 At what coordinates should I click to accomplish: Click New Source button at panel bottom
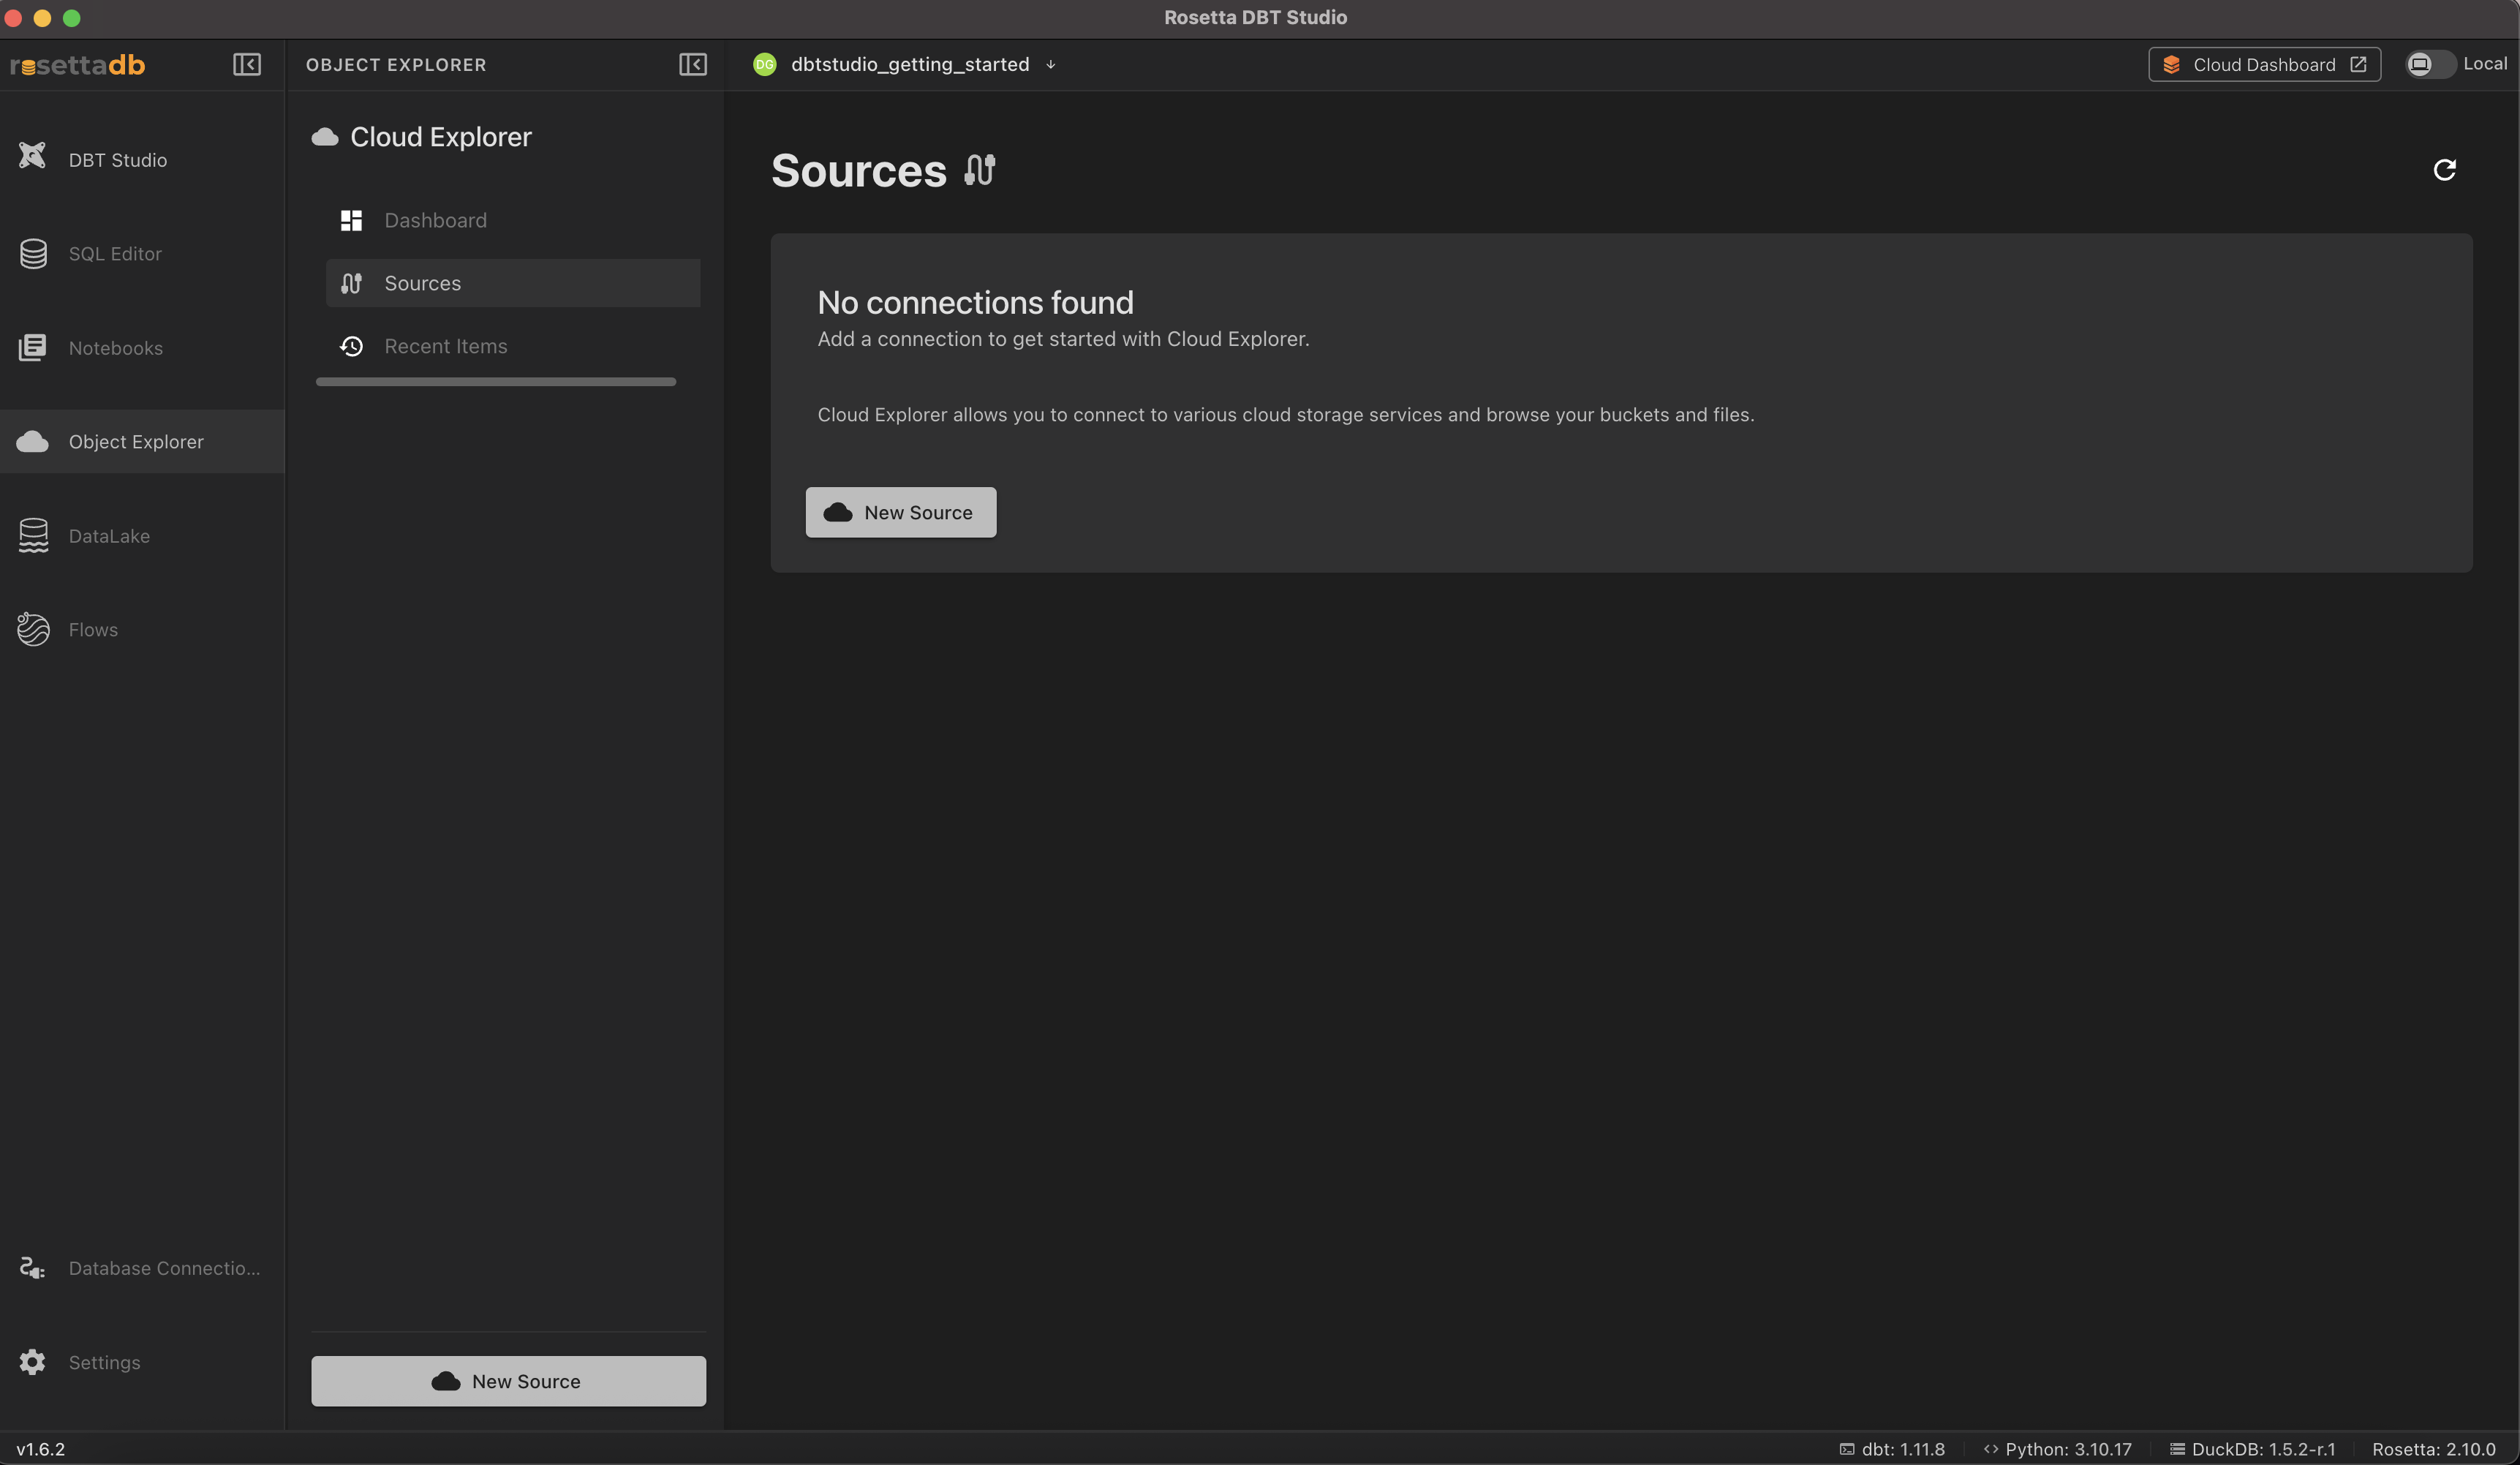click(508, 1381)
